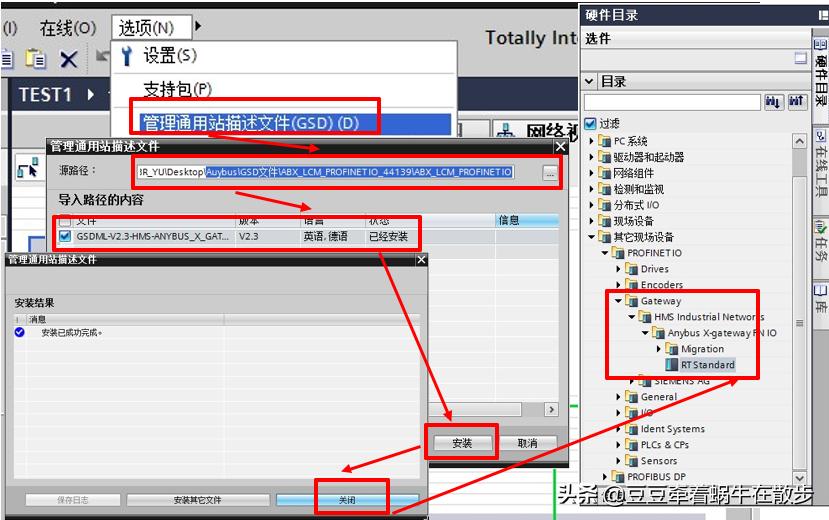Click the TEST1 project breadcrumb
This screenshot has height=520, width=829.
[x=45, y=95]
